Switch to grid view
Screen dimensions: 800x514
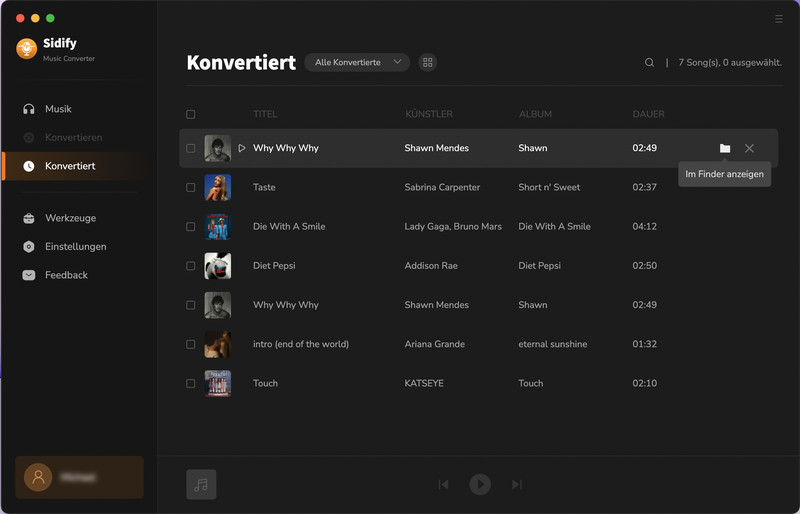point(428,62)
